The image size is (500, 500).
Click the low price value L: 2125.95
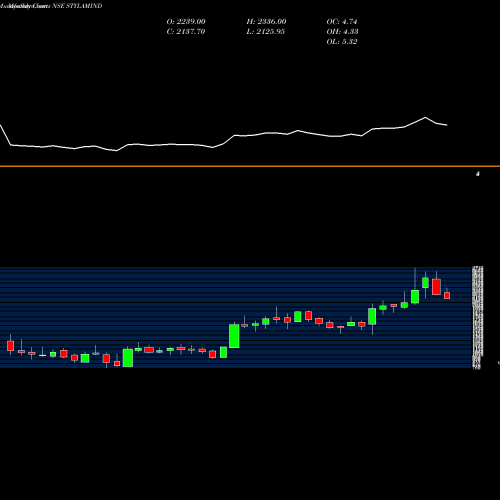pyautogui.click(x=266, y=32)
